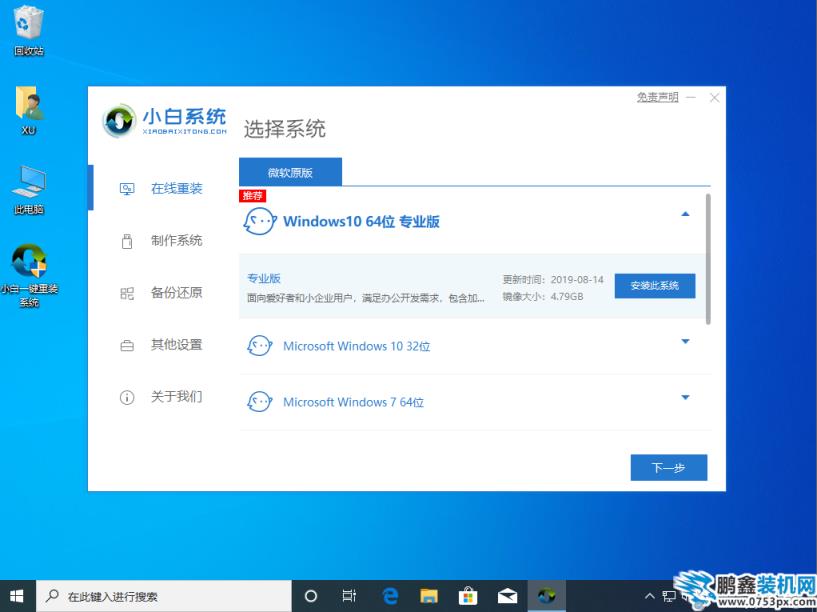The height and width of the screenshot is (612, 817).
Task: Click the 专业版 edition label
Action: coord(264,278)
